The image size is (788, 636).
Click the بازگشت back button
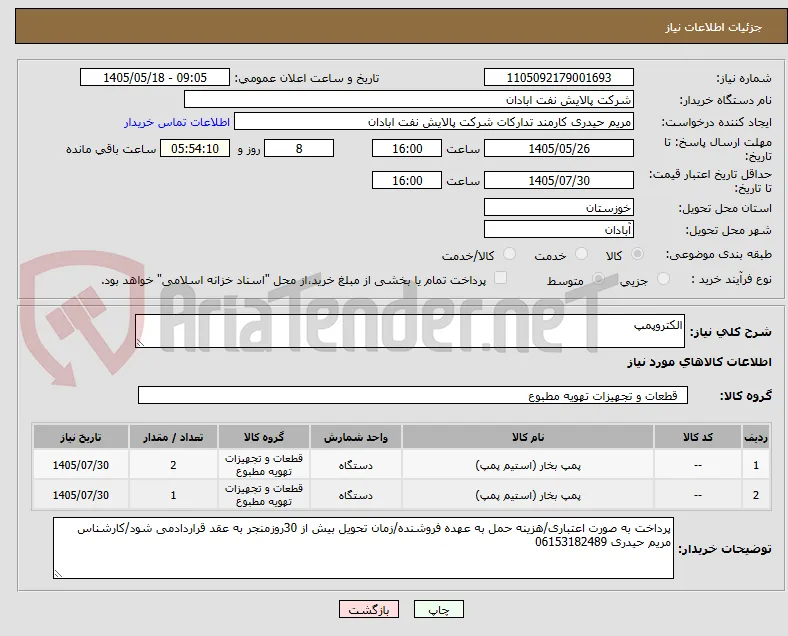369,609
